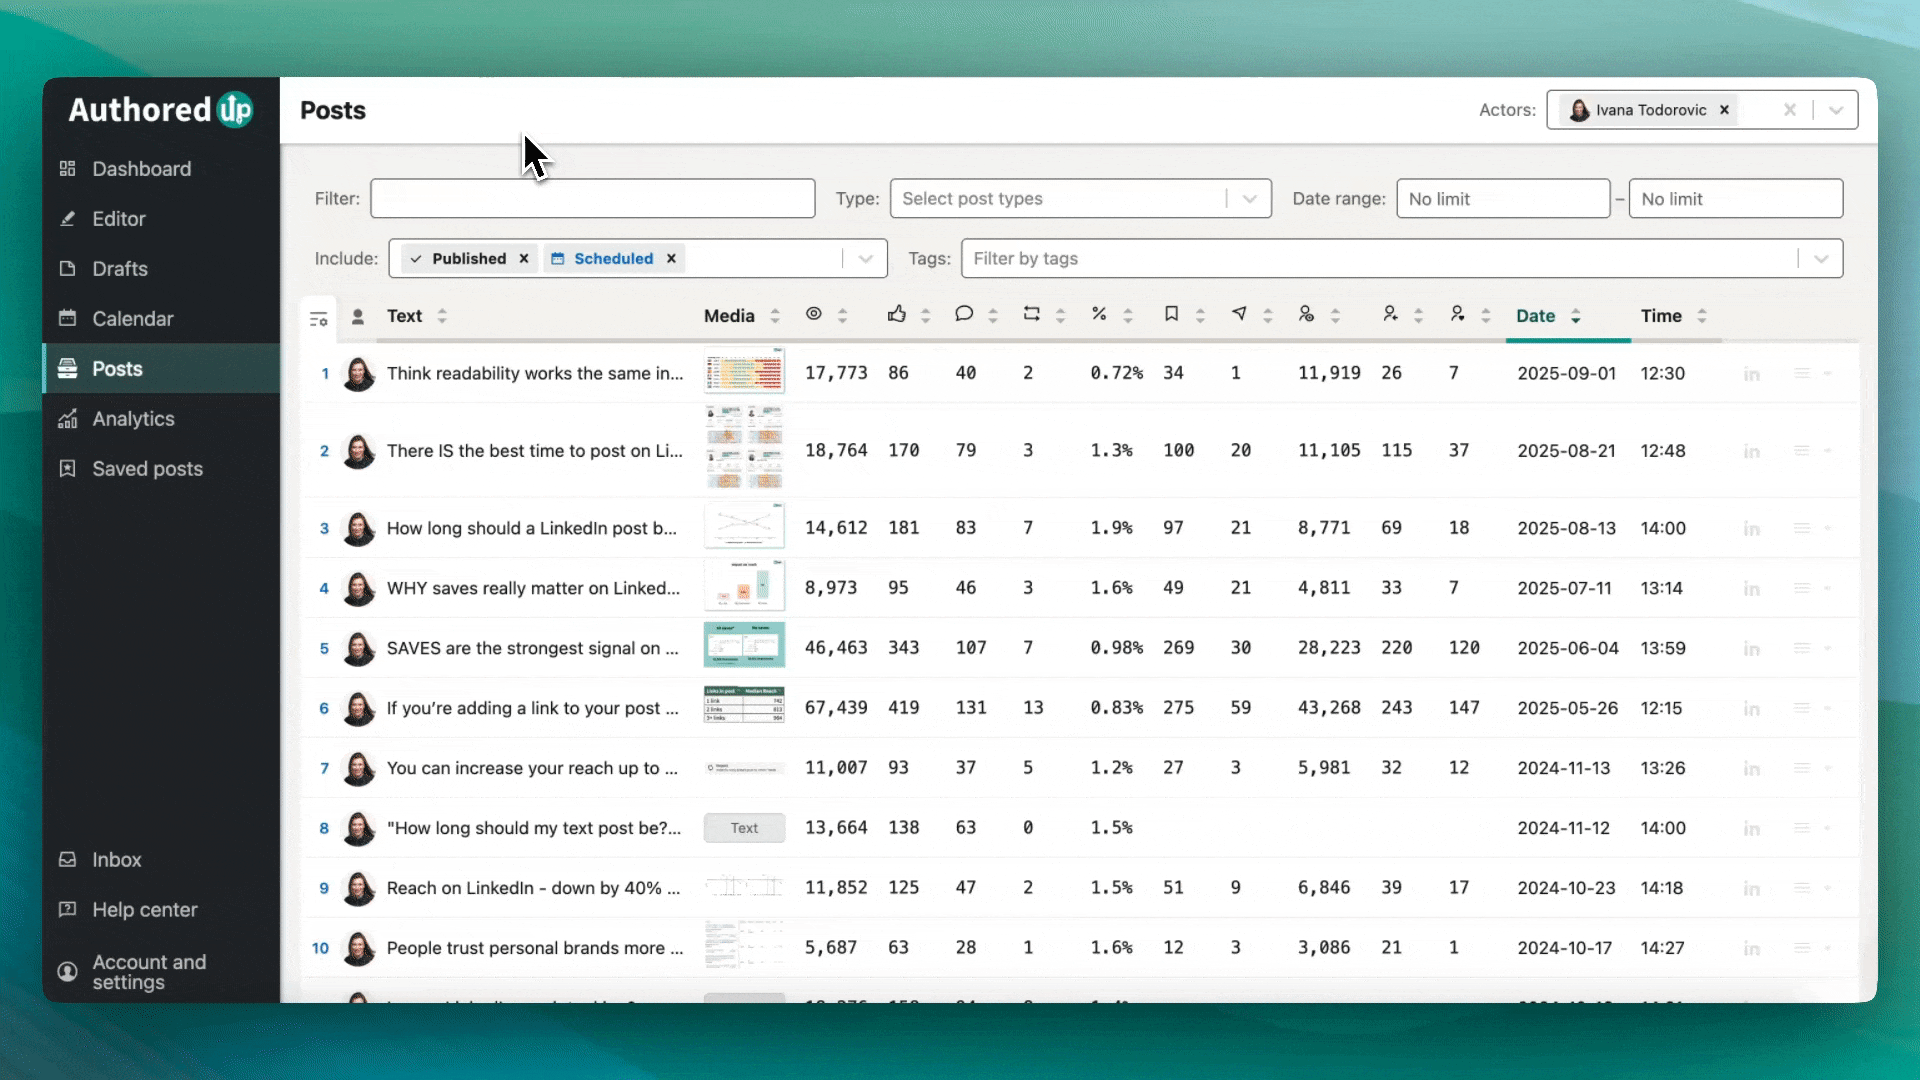Remove the Scheduled include filter chip
1920x1080 pixels.
[671, 259]
